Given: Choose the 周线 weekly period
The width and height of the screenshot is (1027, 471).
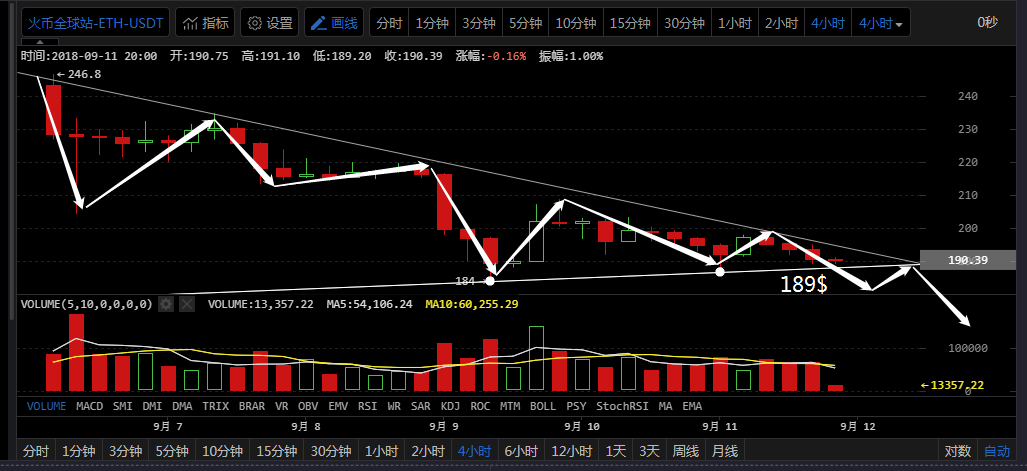Looking at the screenshot, I should [686, 451].
